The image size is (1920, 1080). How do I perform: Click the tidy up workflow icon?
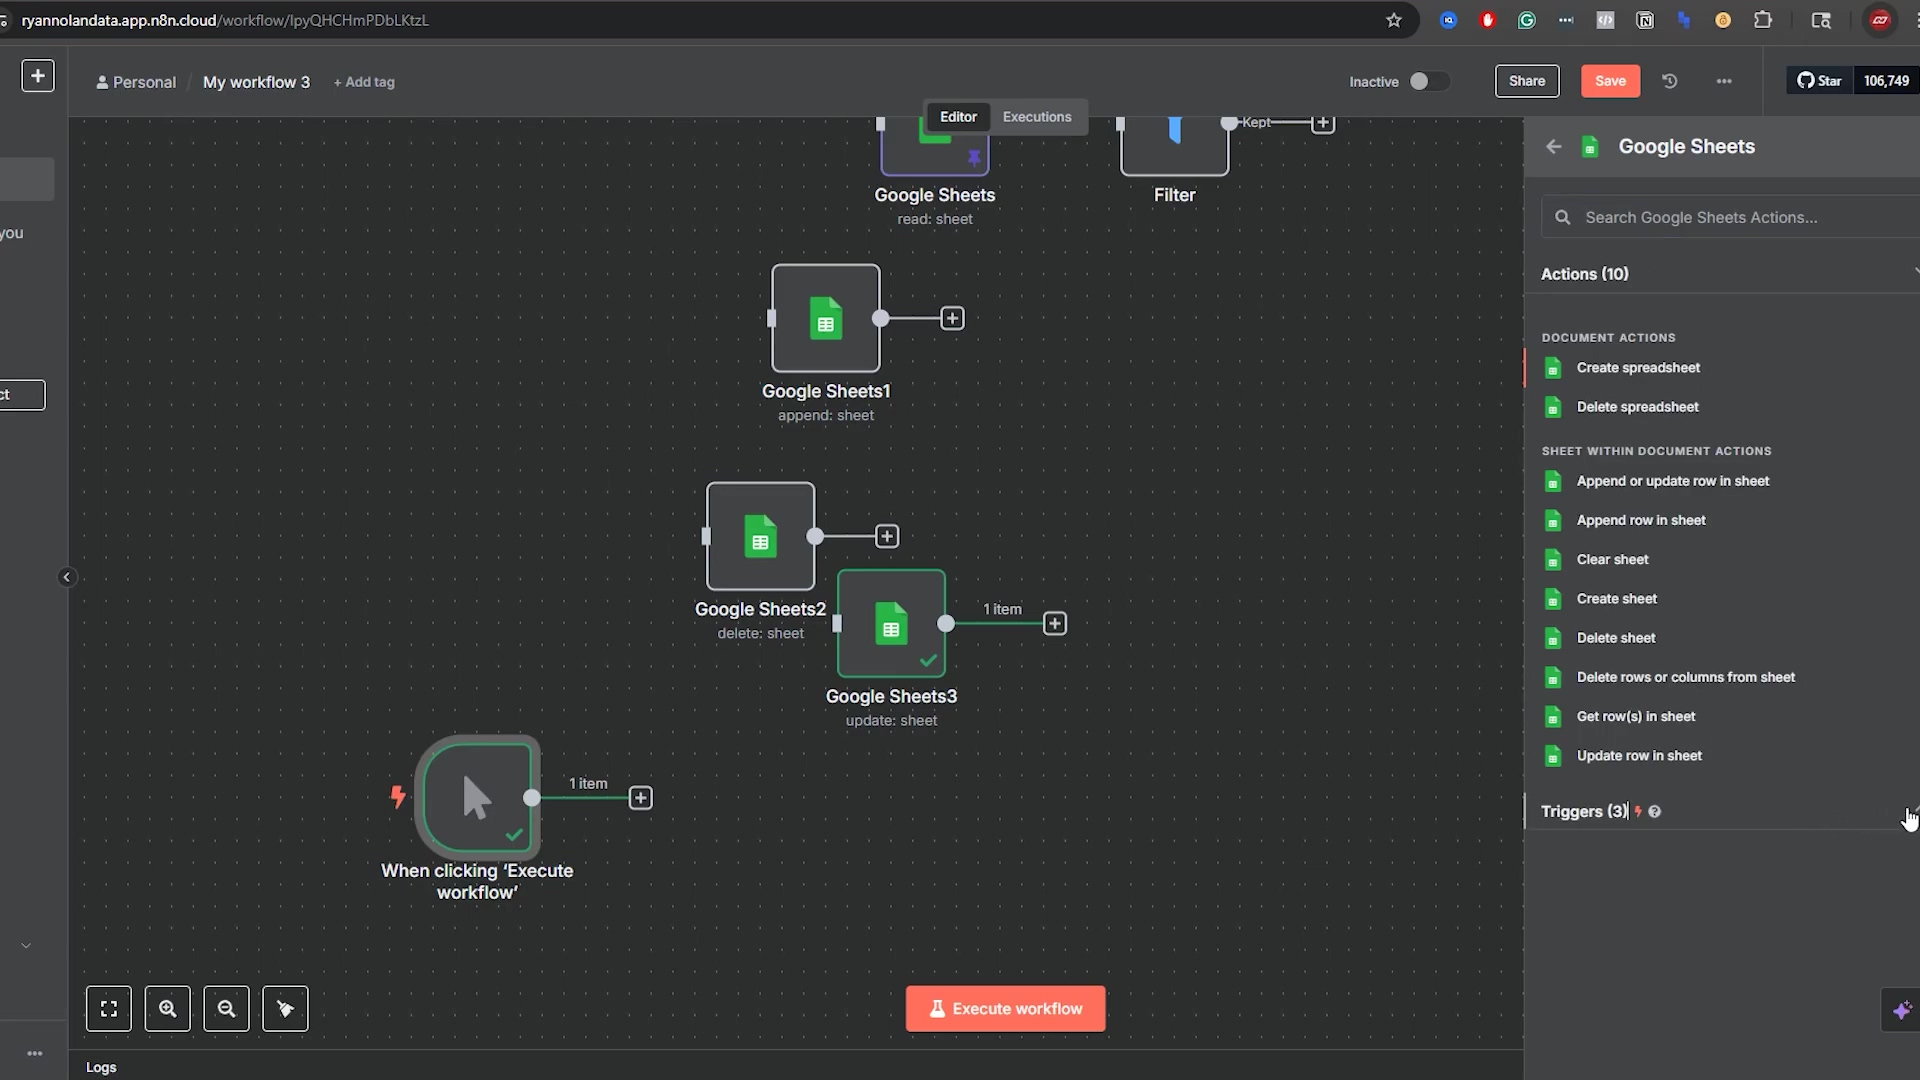click(x=285, y=1009)
